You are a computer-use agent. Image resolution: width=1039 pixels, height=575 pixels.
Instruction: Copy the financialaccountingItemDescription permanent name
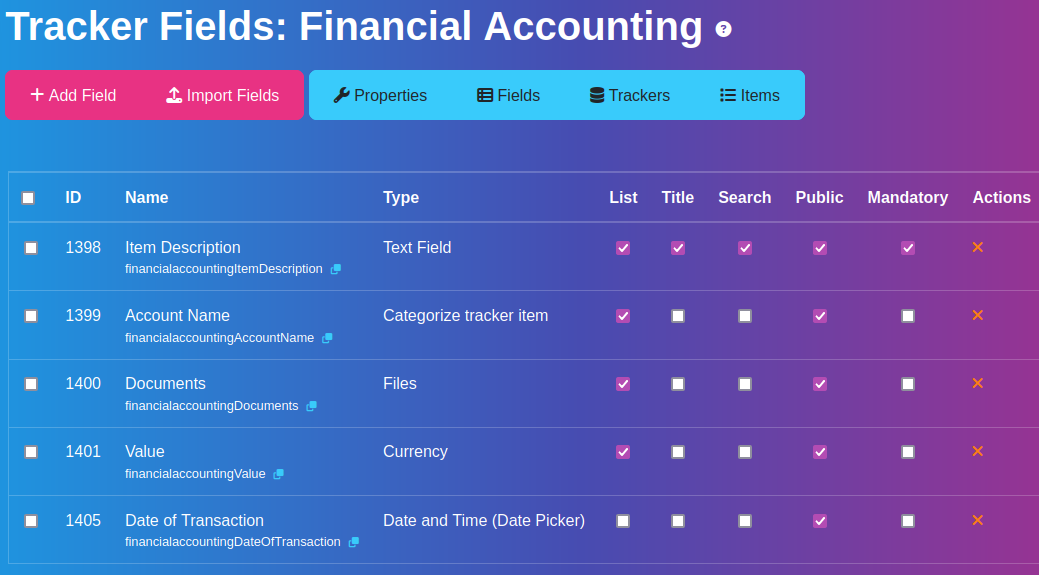[336, 269]
